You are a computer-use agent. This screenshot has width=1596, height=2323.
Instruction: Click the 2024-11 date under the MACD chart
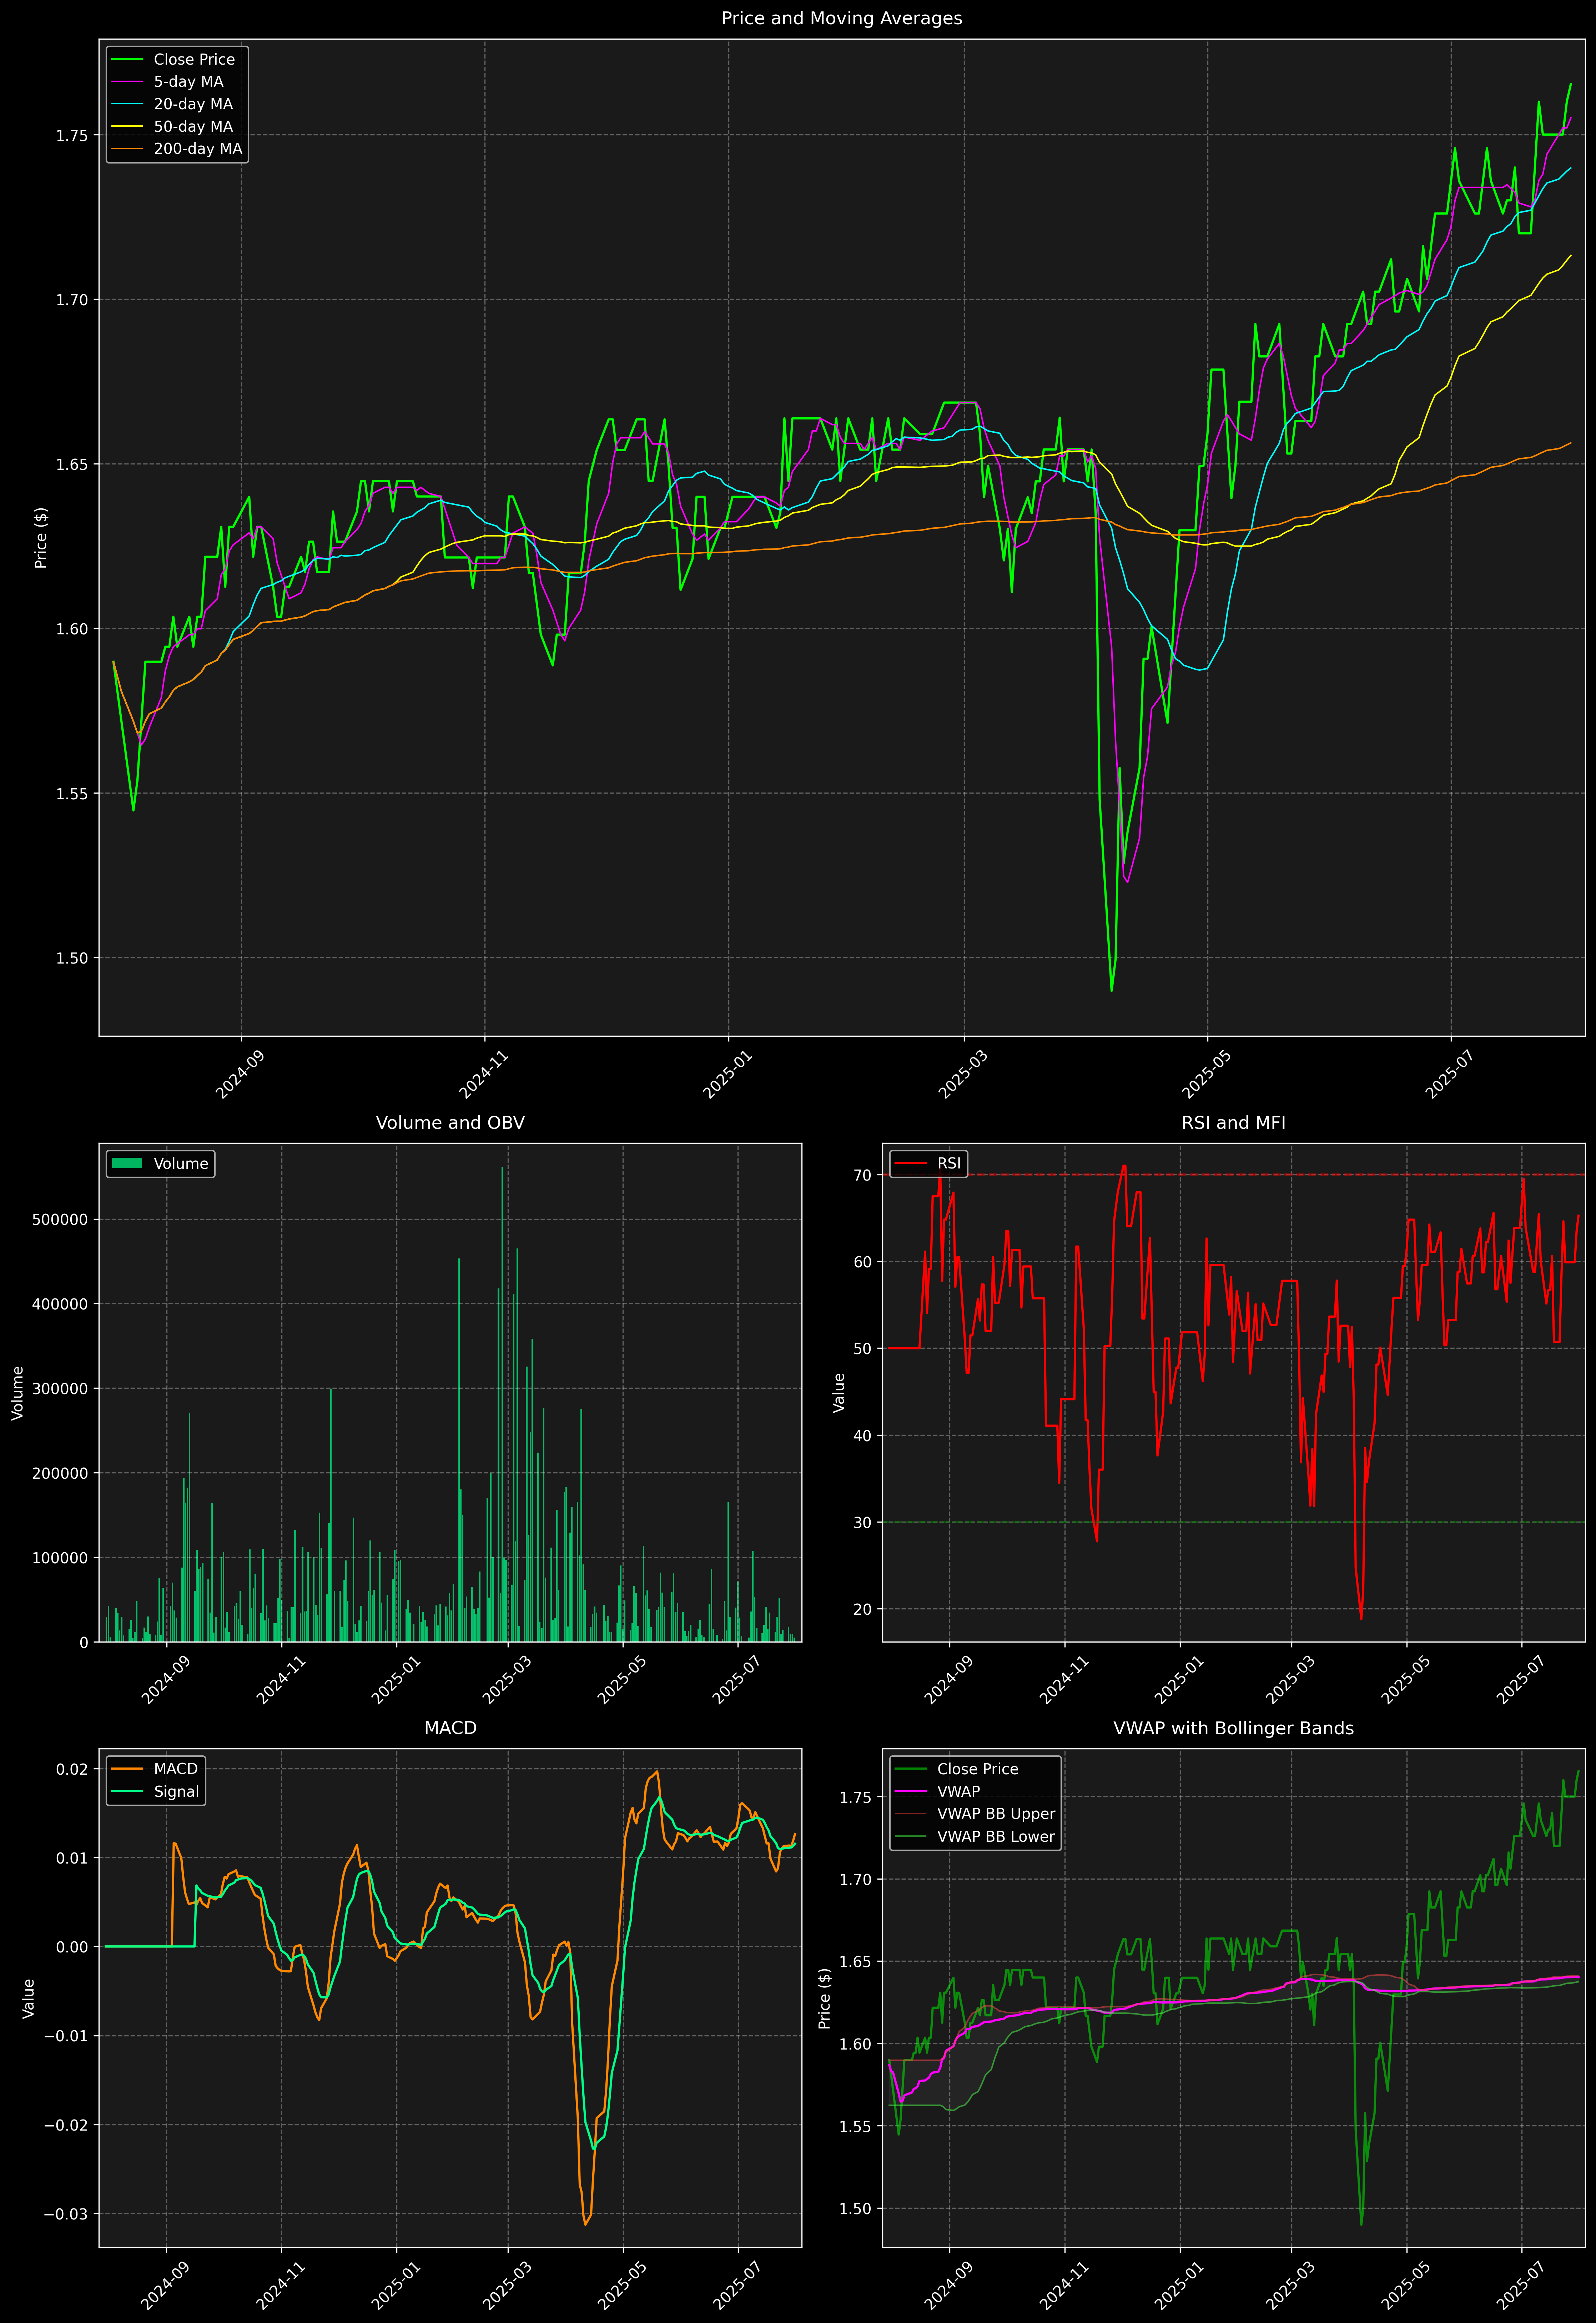[x=279, y=2286]
